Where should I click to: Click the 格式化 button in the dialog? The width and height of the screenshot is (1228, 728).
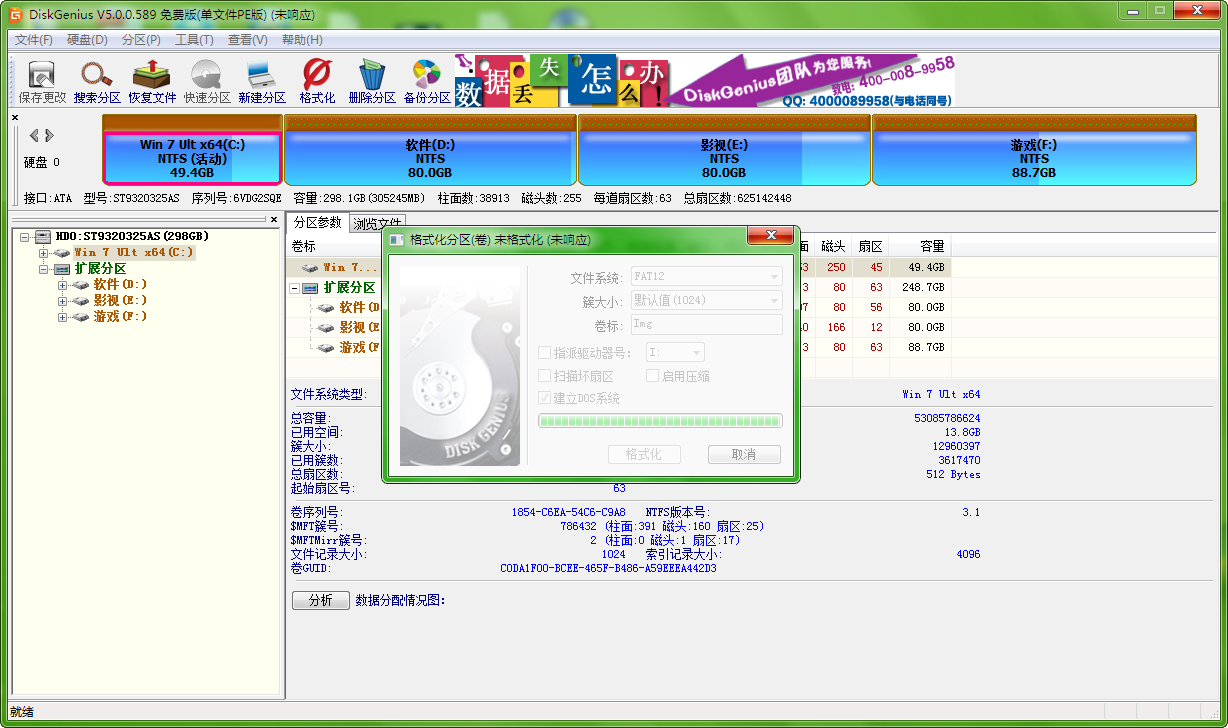pyautogui.click(x=644, y=454)
